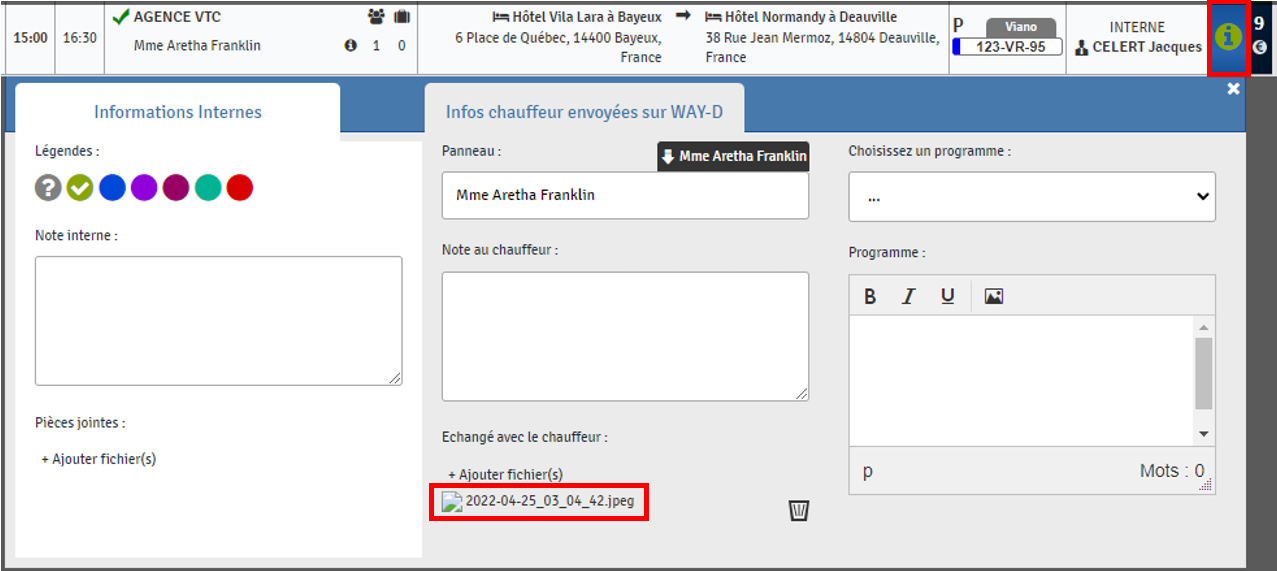The height and width of the screenshot is (571, 1277).
Task: Click the Bold formatting button
Action: tap(870, 297)
